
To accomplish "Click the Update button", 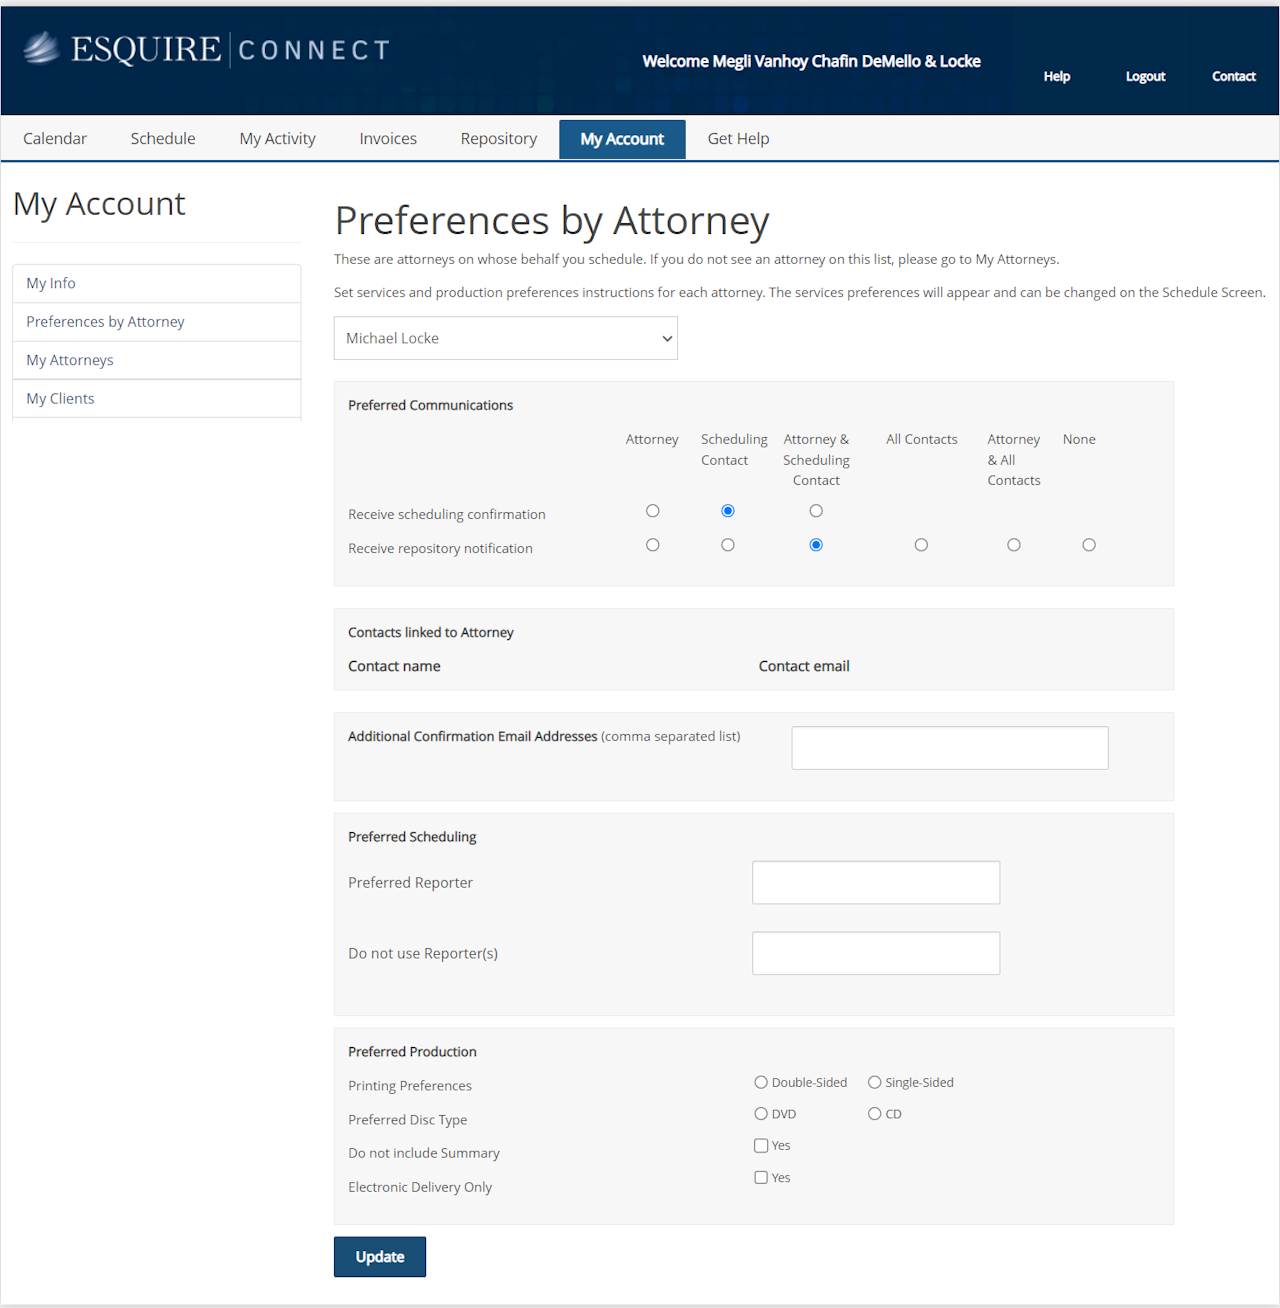I will point(380,1257).
